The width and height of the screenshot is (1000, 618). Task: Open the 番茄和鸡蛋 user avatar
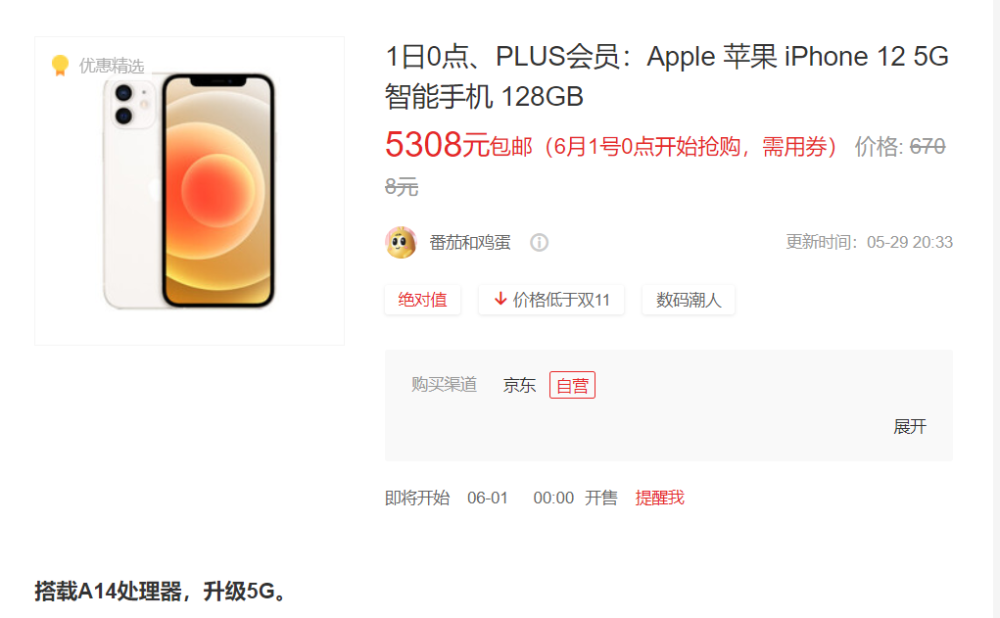point(401,242)
